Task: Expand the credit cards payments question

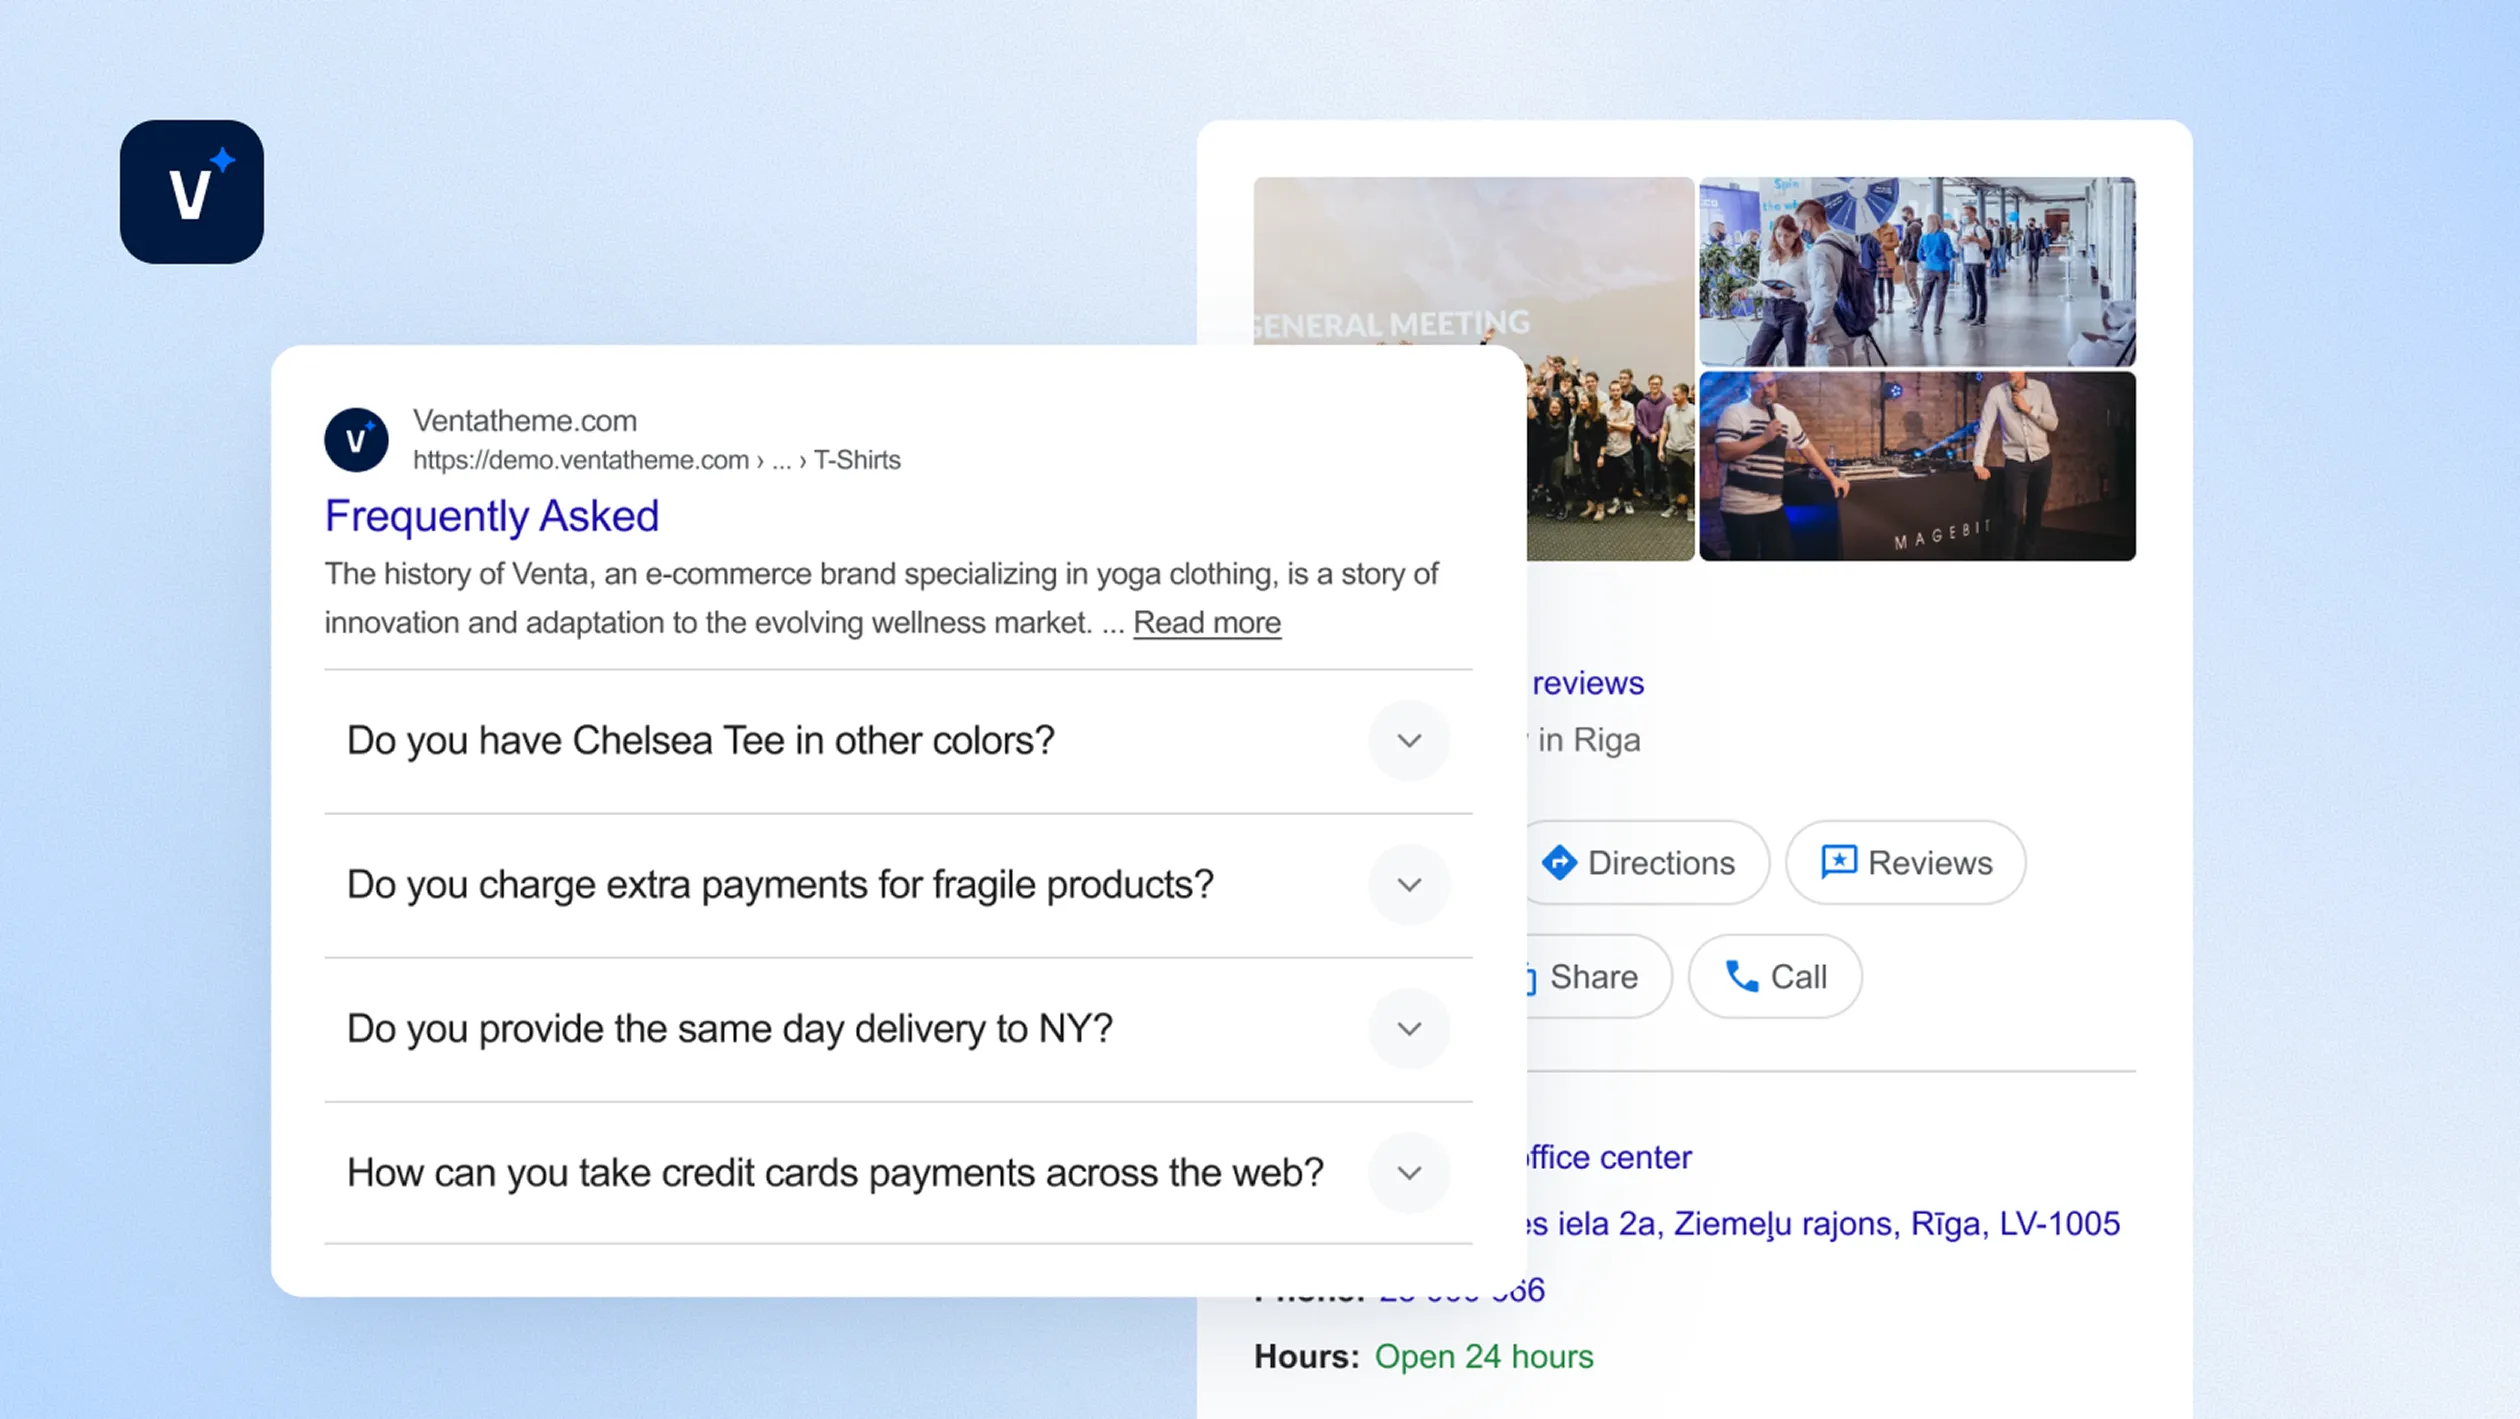Action: (x=1409, y=1173)
